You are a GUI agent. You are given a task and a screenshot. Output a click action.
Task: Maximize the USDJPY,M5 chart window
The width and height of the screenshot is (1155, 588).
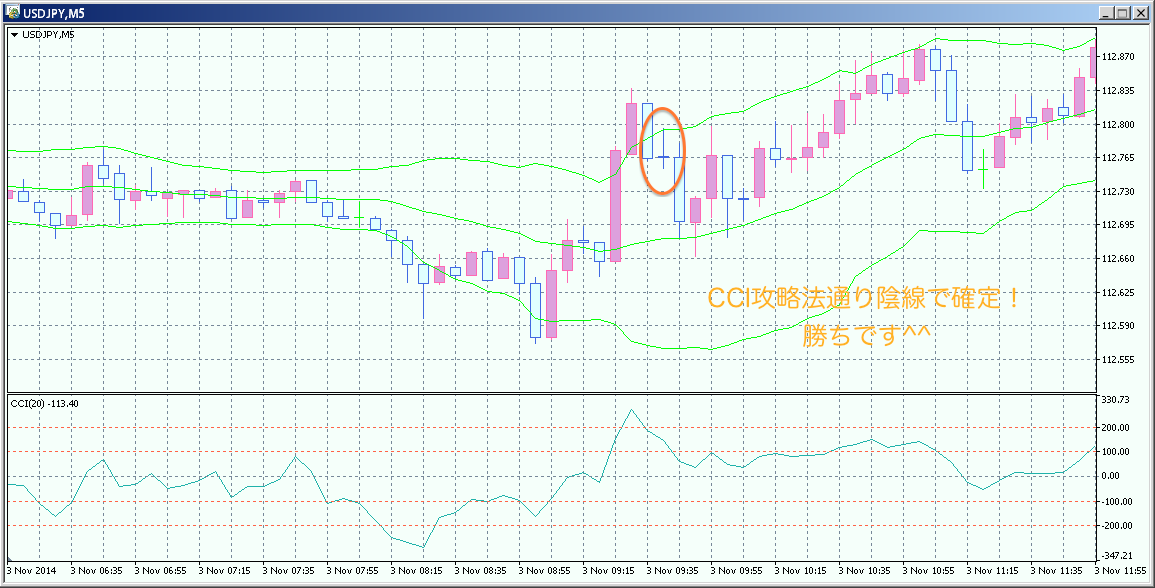(1123, 12)
